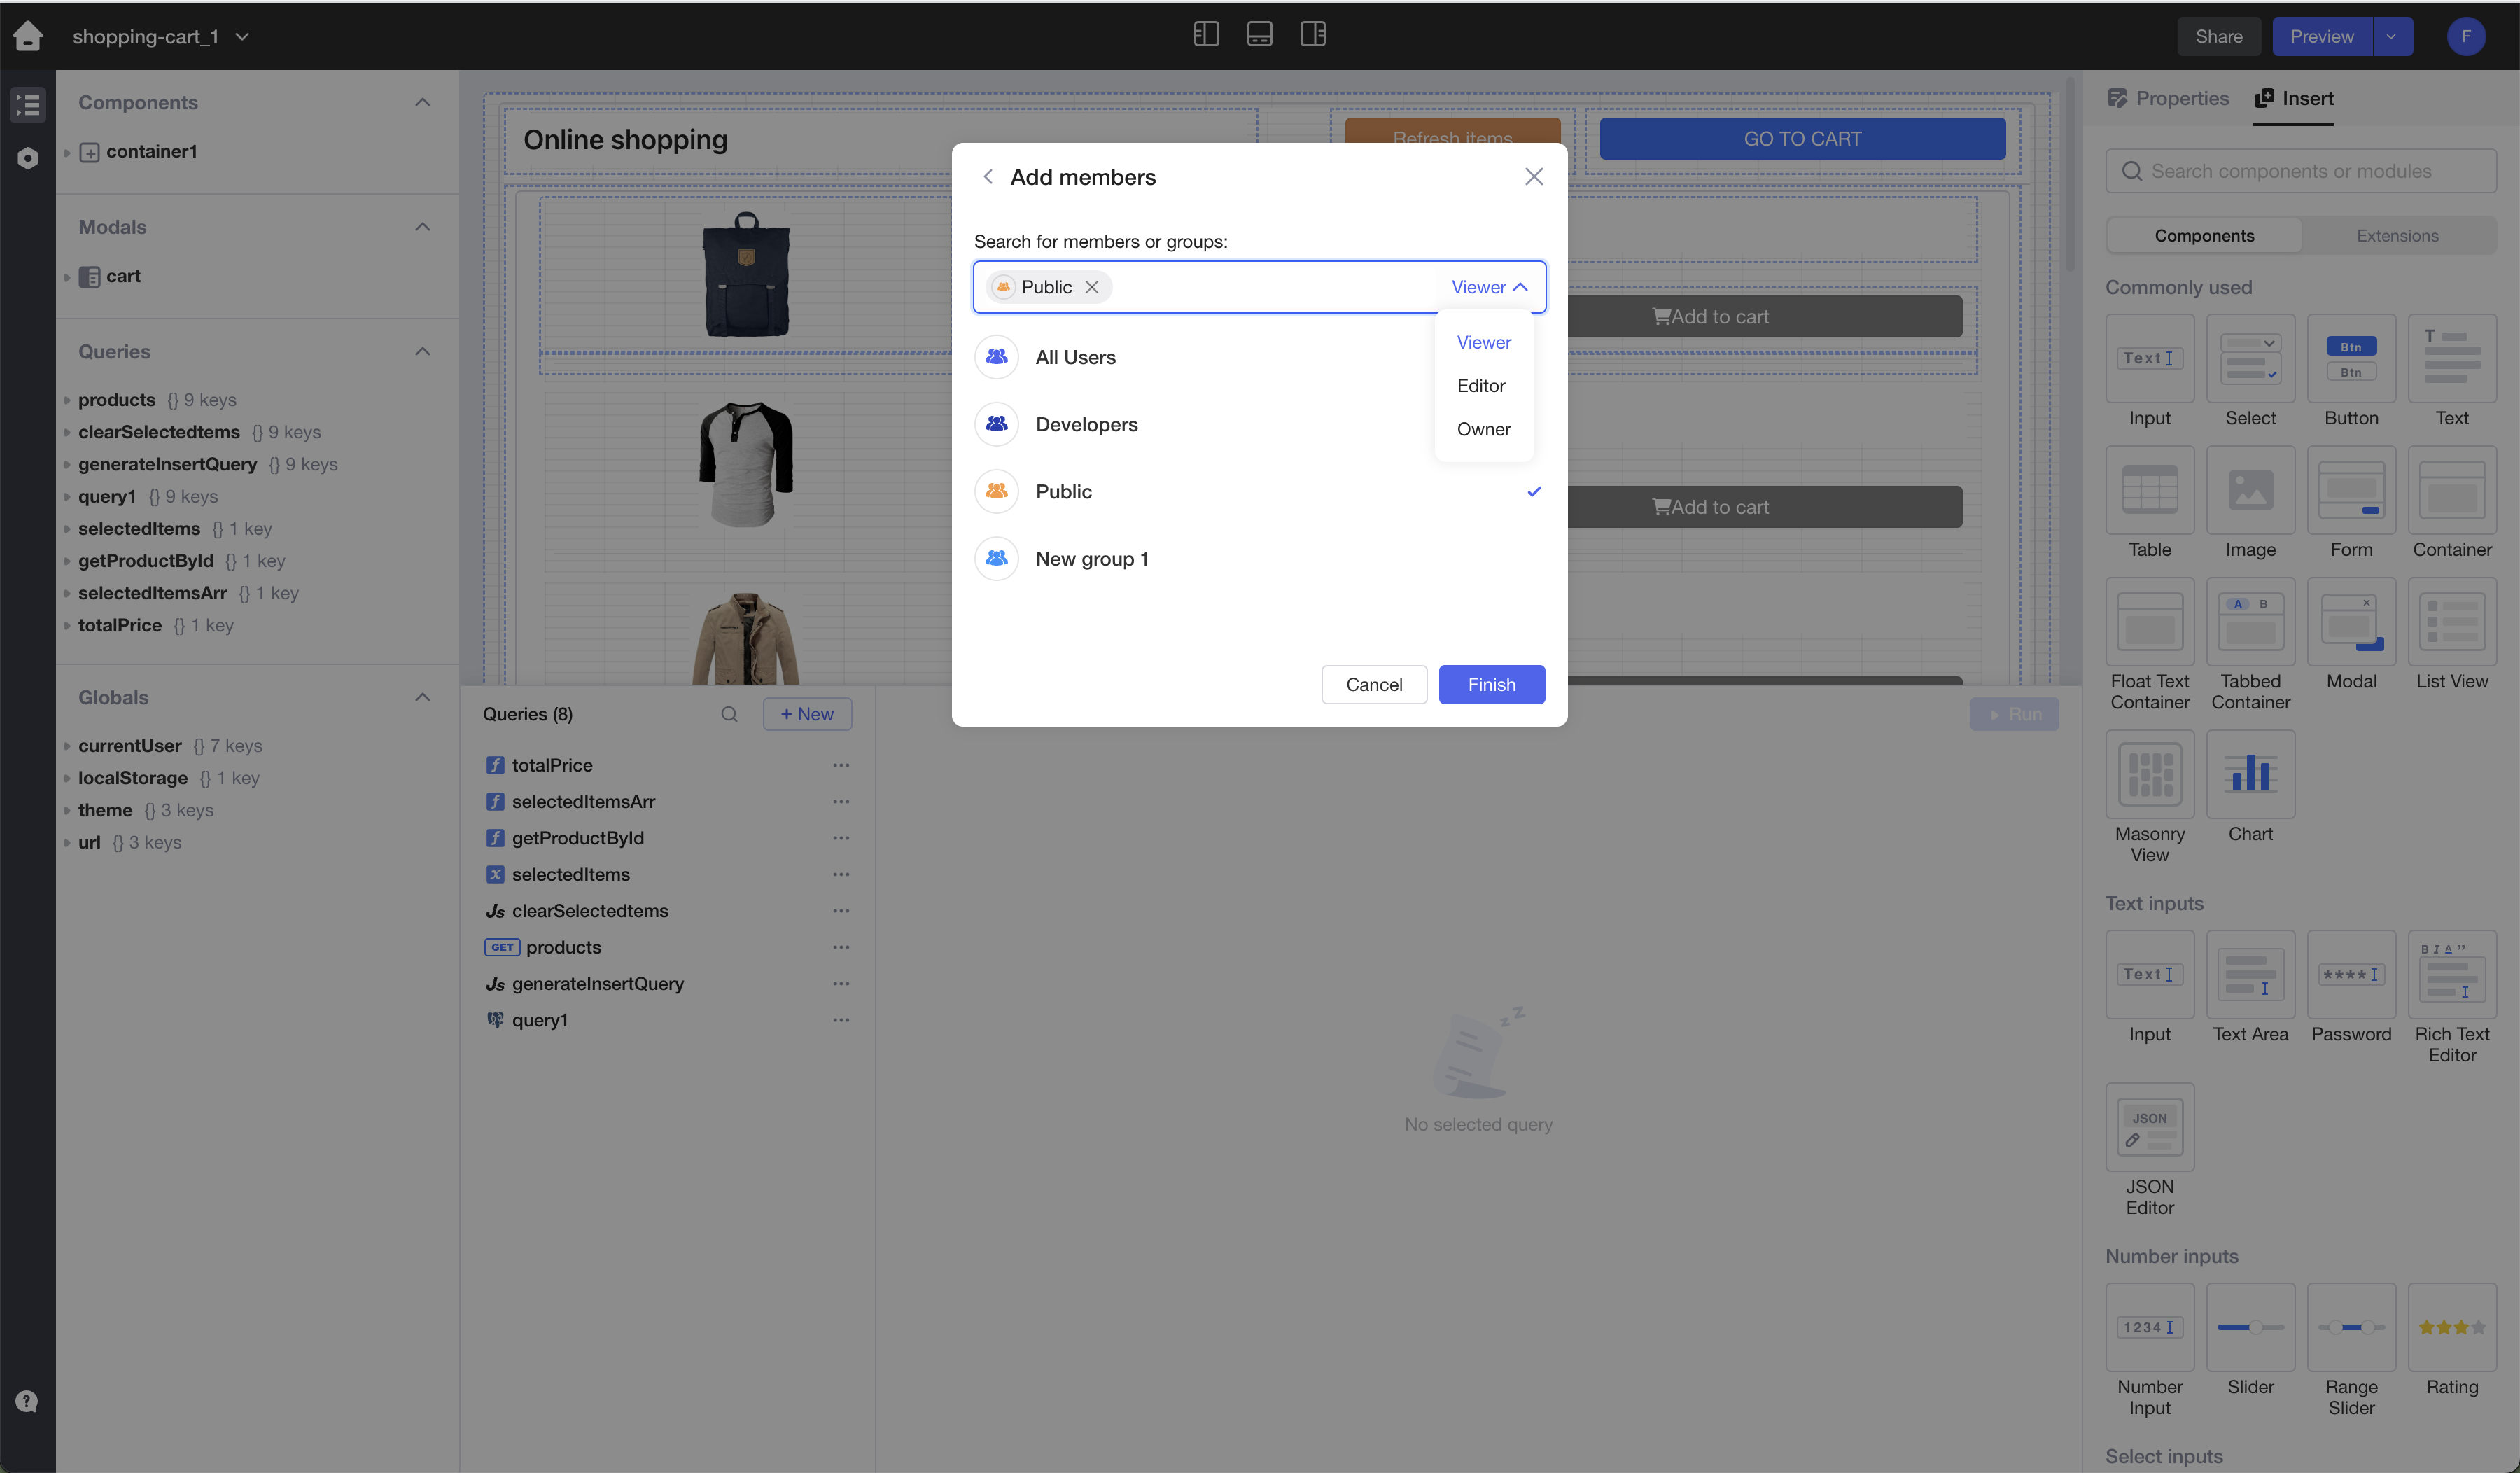Screen dimensions: 2520x1473
Task: Select the Developers group
Action: pyautogui.click(x=1086, y=424)
